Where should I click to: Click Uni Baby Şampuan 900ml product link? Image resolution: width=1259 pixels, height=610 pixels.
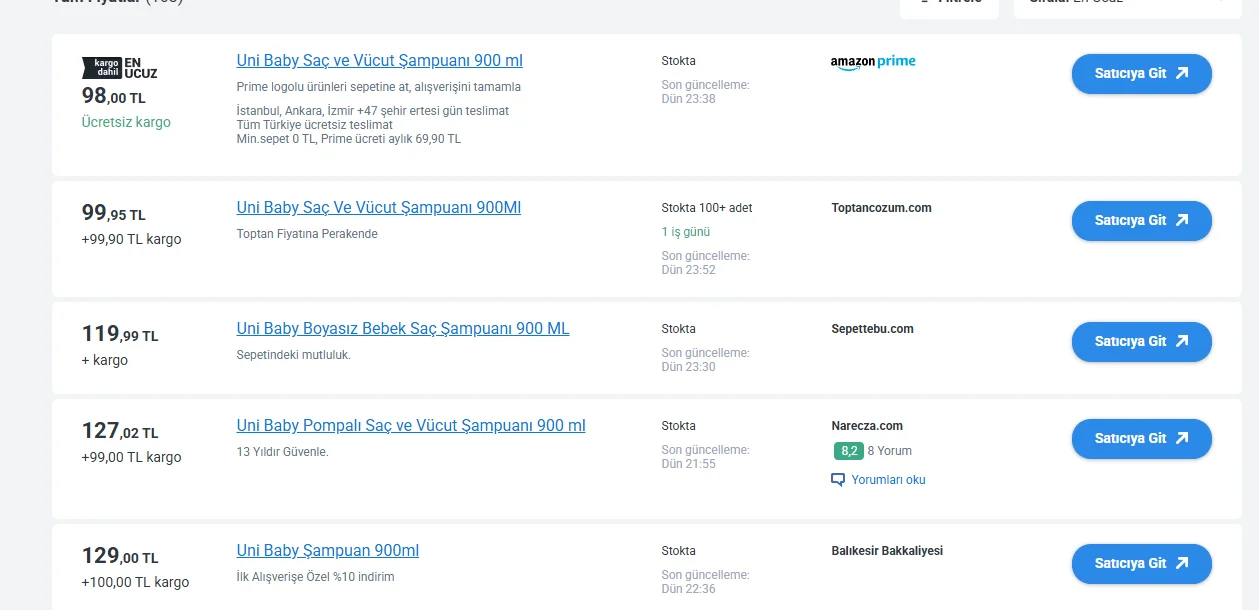coord(327,550)
